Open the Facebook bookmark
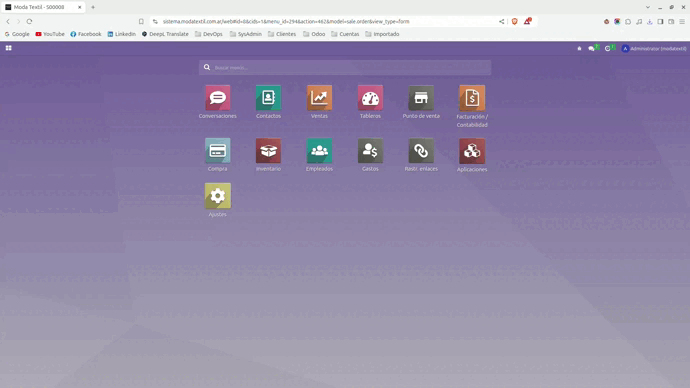The image size is (690, 388). click(86, 34)
